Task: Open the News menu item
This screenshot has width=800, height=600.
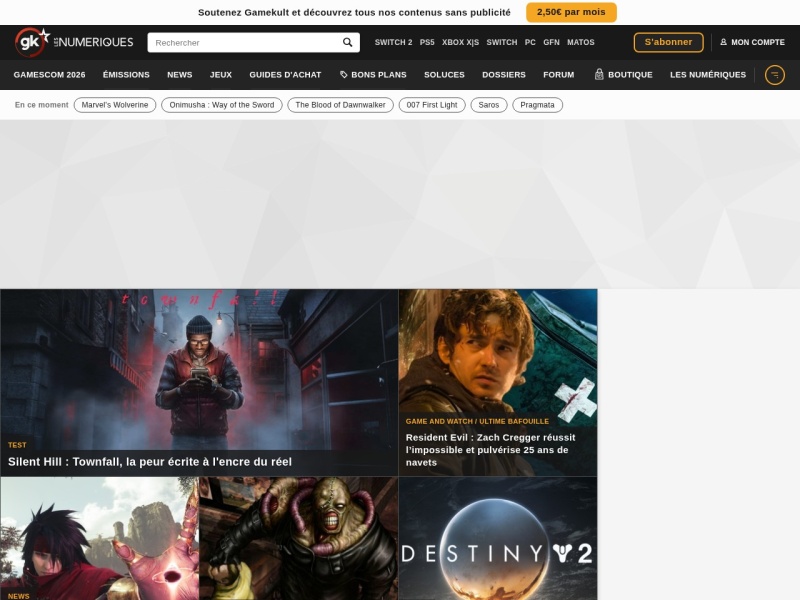Action: tap(180, 75)
